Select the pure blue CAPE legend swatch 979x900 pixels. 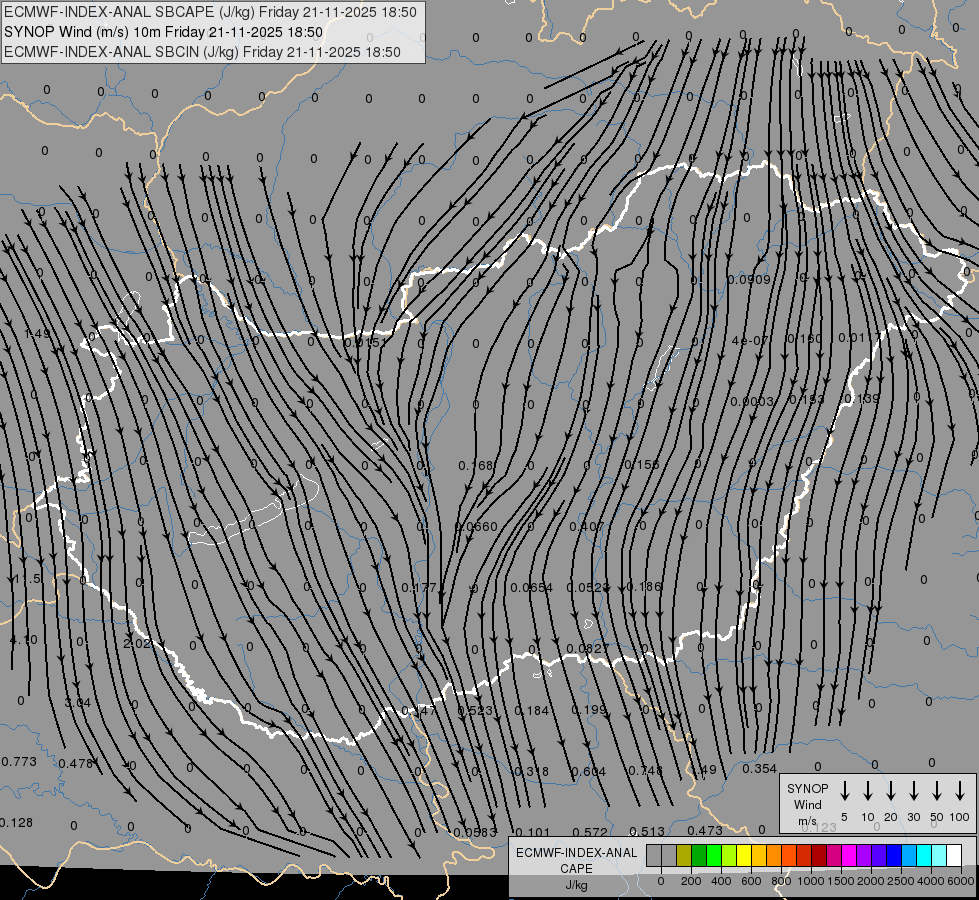(893, 855)
